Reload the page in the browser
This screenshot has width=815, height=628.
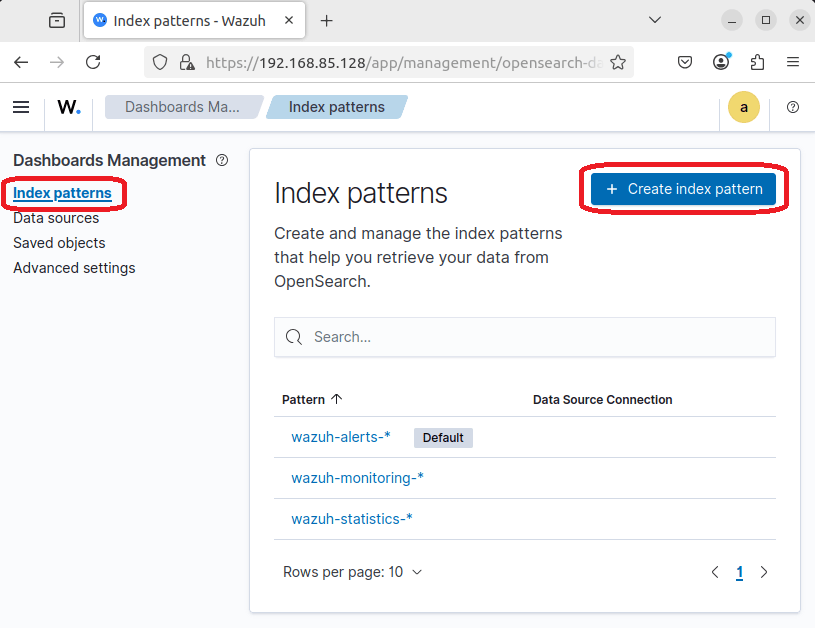coord(93,62)
